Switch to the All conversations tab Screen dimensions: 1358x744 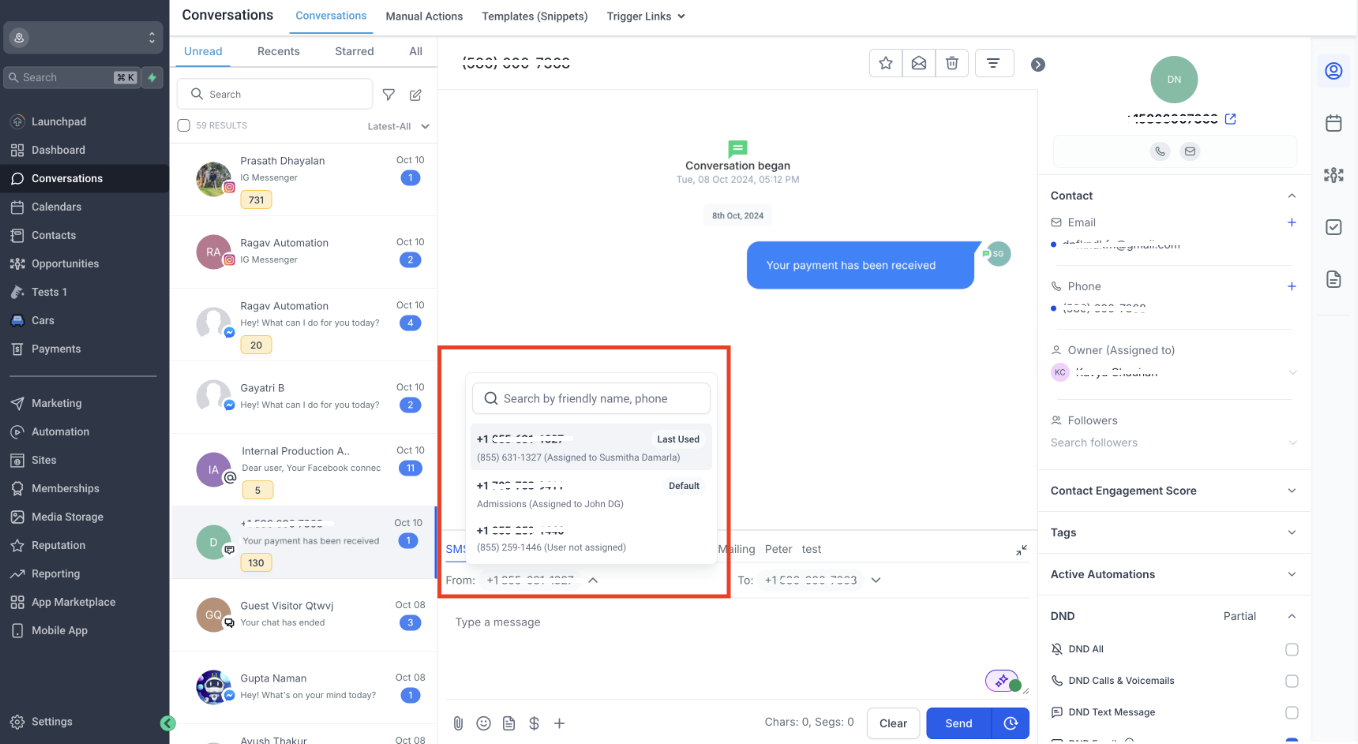416,51
